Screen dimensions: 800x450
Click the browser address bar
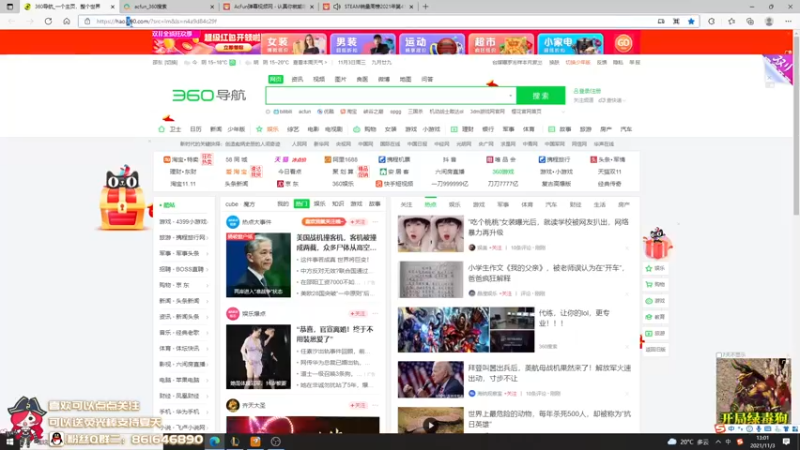367,21
